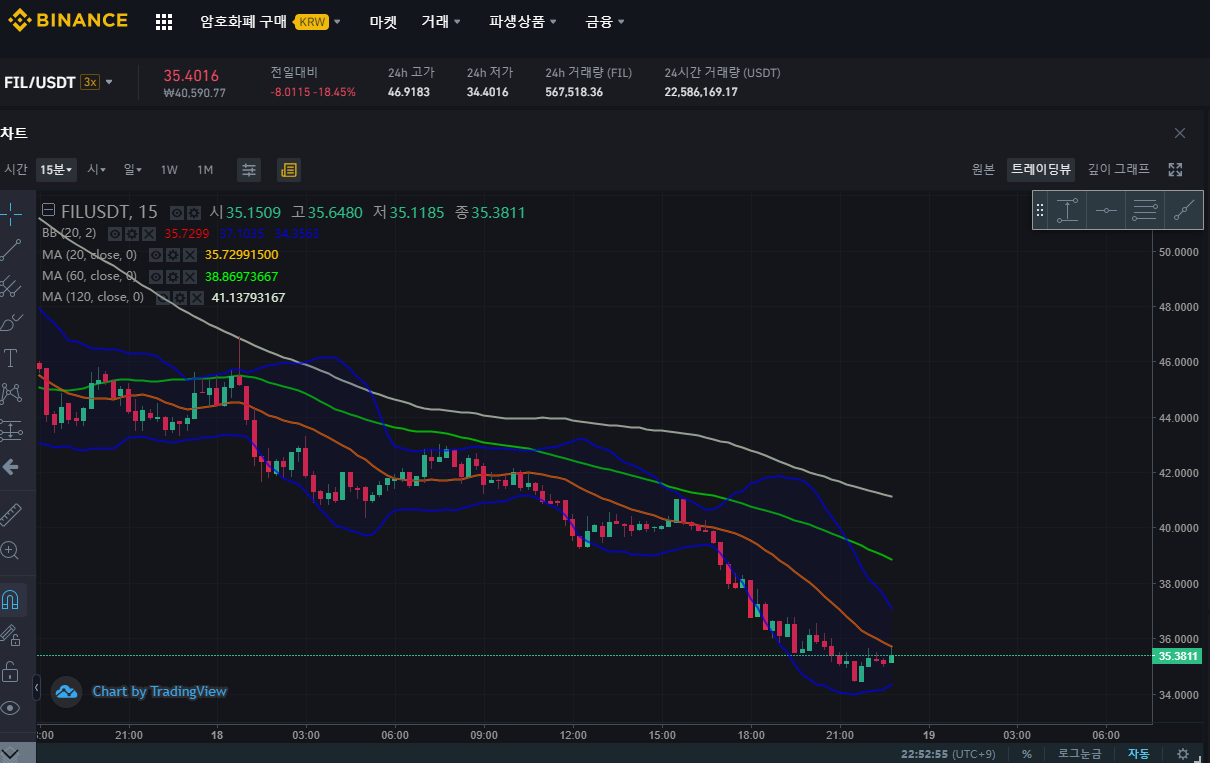Screen dimensions: 1210x763
Task: Select the vertical price range favorite tool
Action: [x=1068, y=210]
